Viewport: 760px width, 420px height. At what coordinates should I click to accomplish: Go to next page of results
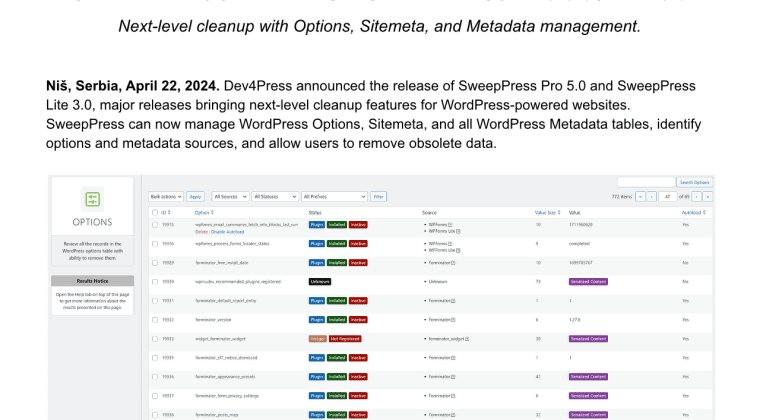[x=697, y=197]
